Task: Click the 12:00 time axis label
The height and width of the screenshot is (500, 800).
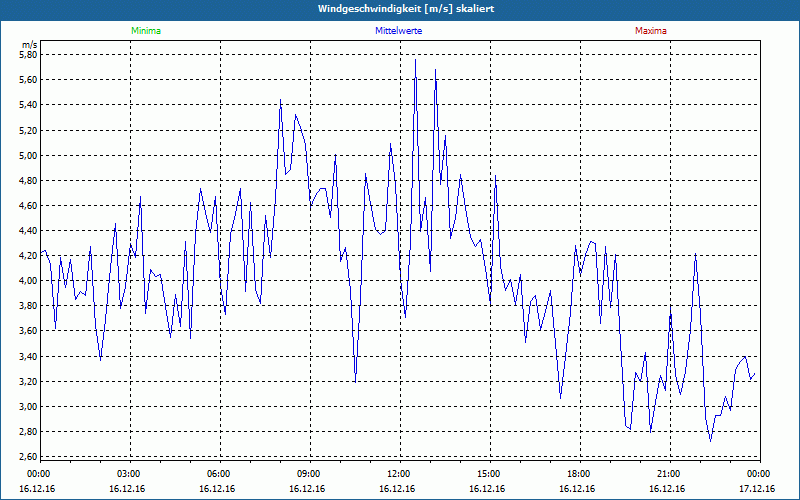Action: point(400,474)
